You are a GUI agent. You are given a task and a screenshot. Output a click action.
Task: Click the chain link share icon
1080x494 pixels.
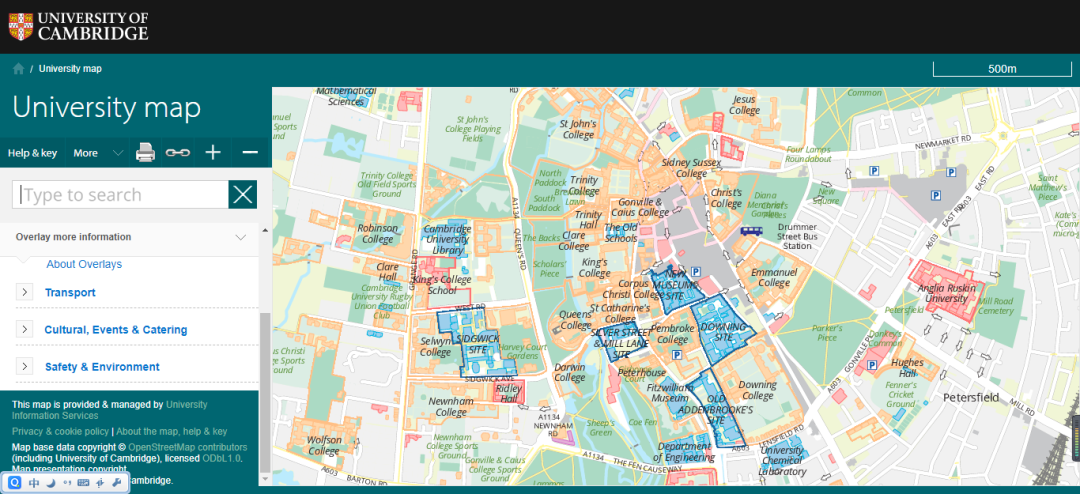pos(177,153)
